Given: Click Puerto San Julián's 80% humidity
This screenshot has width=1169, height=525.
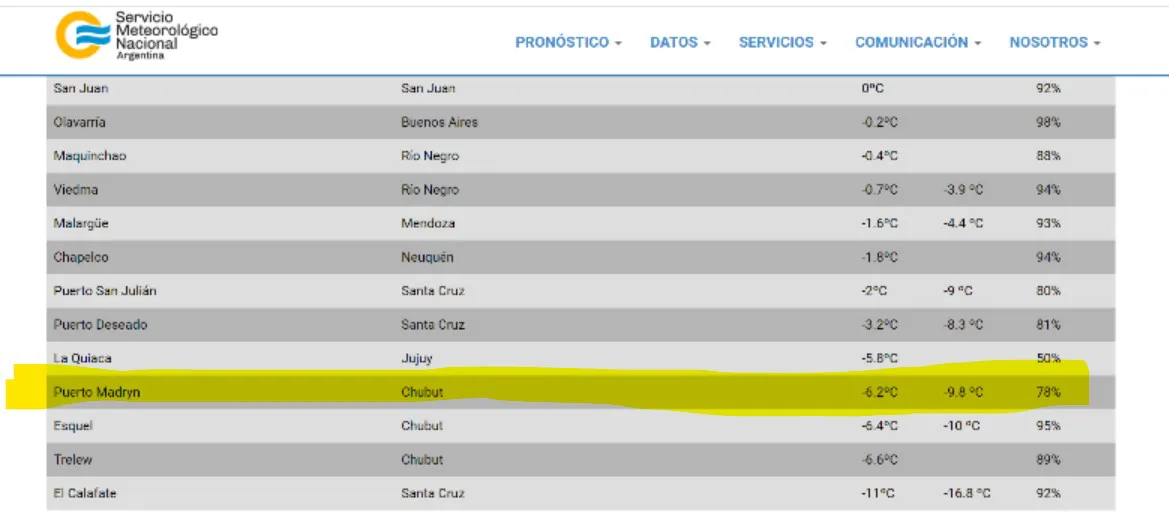Looking at the screenshot, I should pyautogui.click(x=1047, y=291).
